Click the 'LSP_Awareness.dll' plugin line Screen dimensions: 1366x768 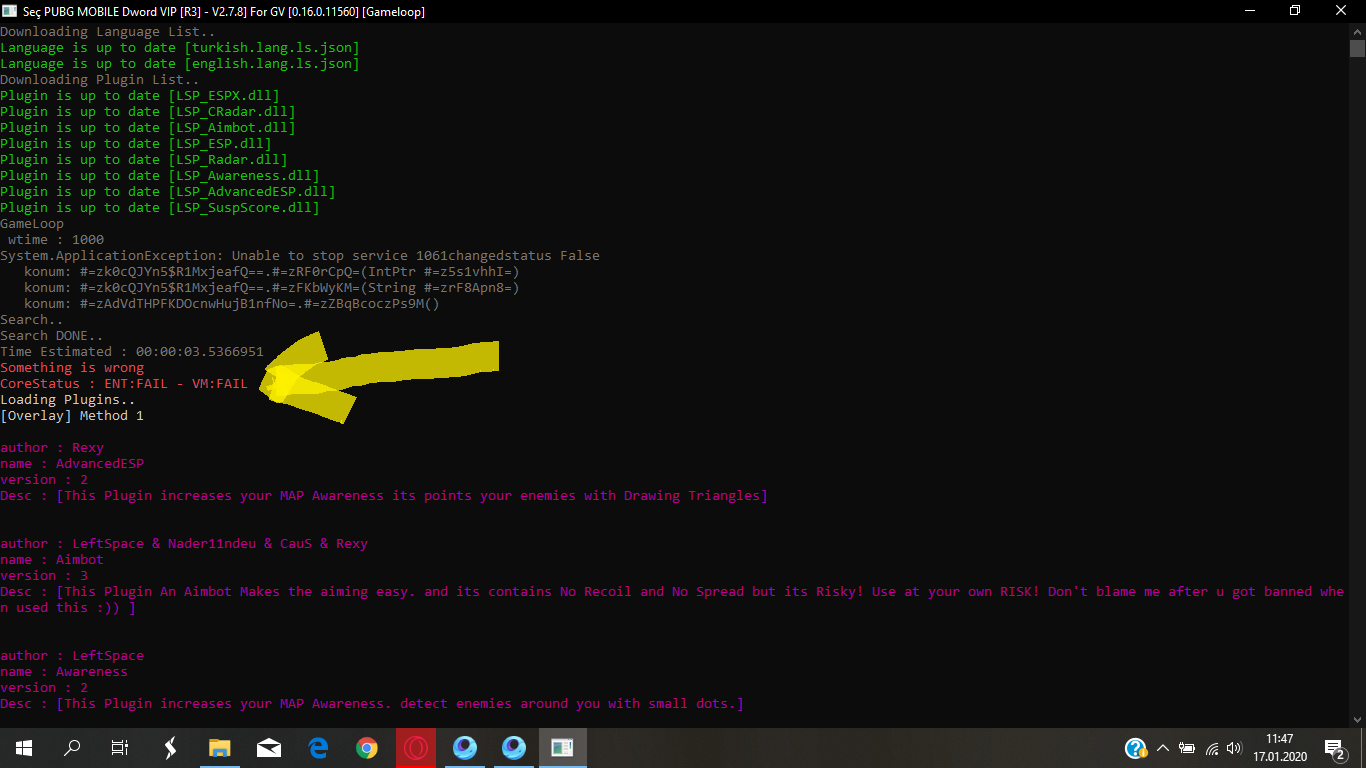coord(160,176)
